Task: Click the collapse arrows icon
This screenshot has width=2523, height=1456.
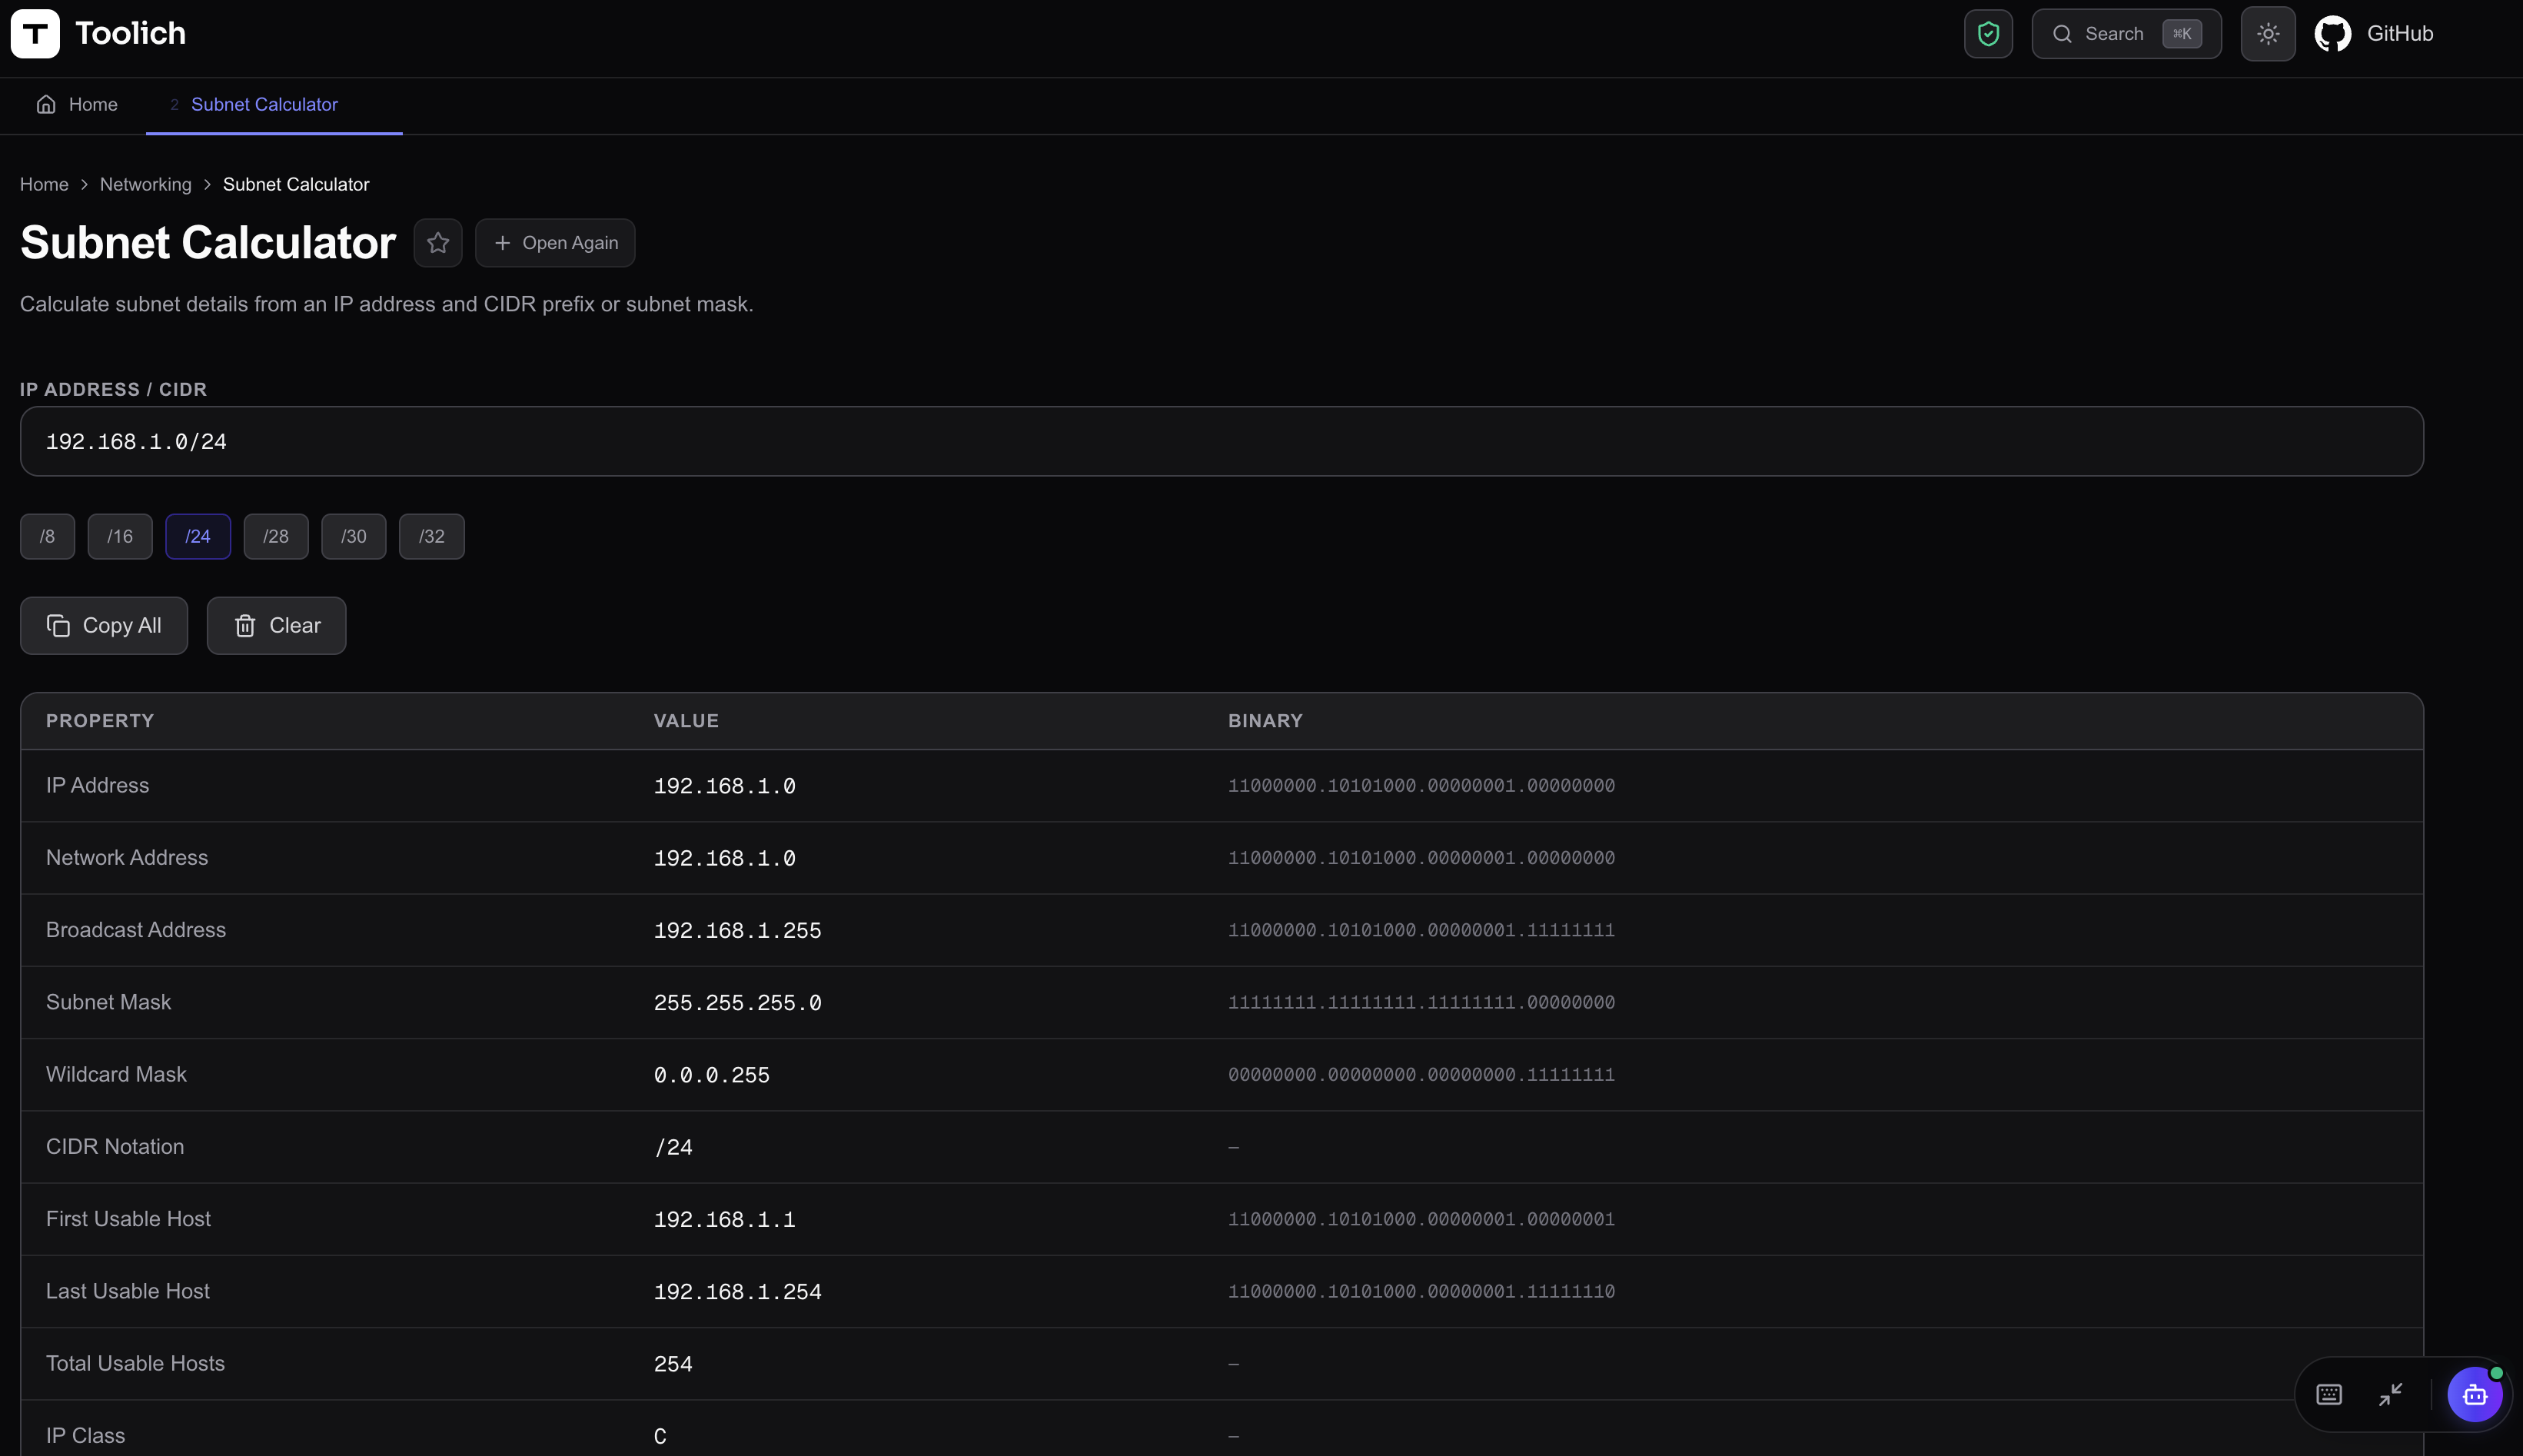Action: click(x=2391, y=1394)
